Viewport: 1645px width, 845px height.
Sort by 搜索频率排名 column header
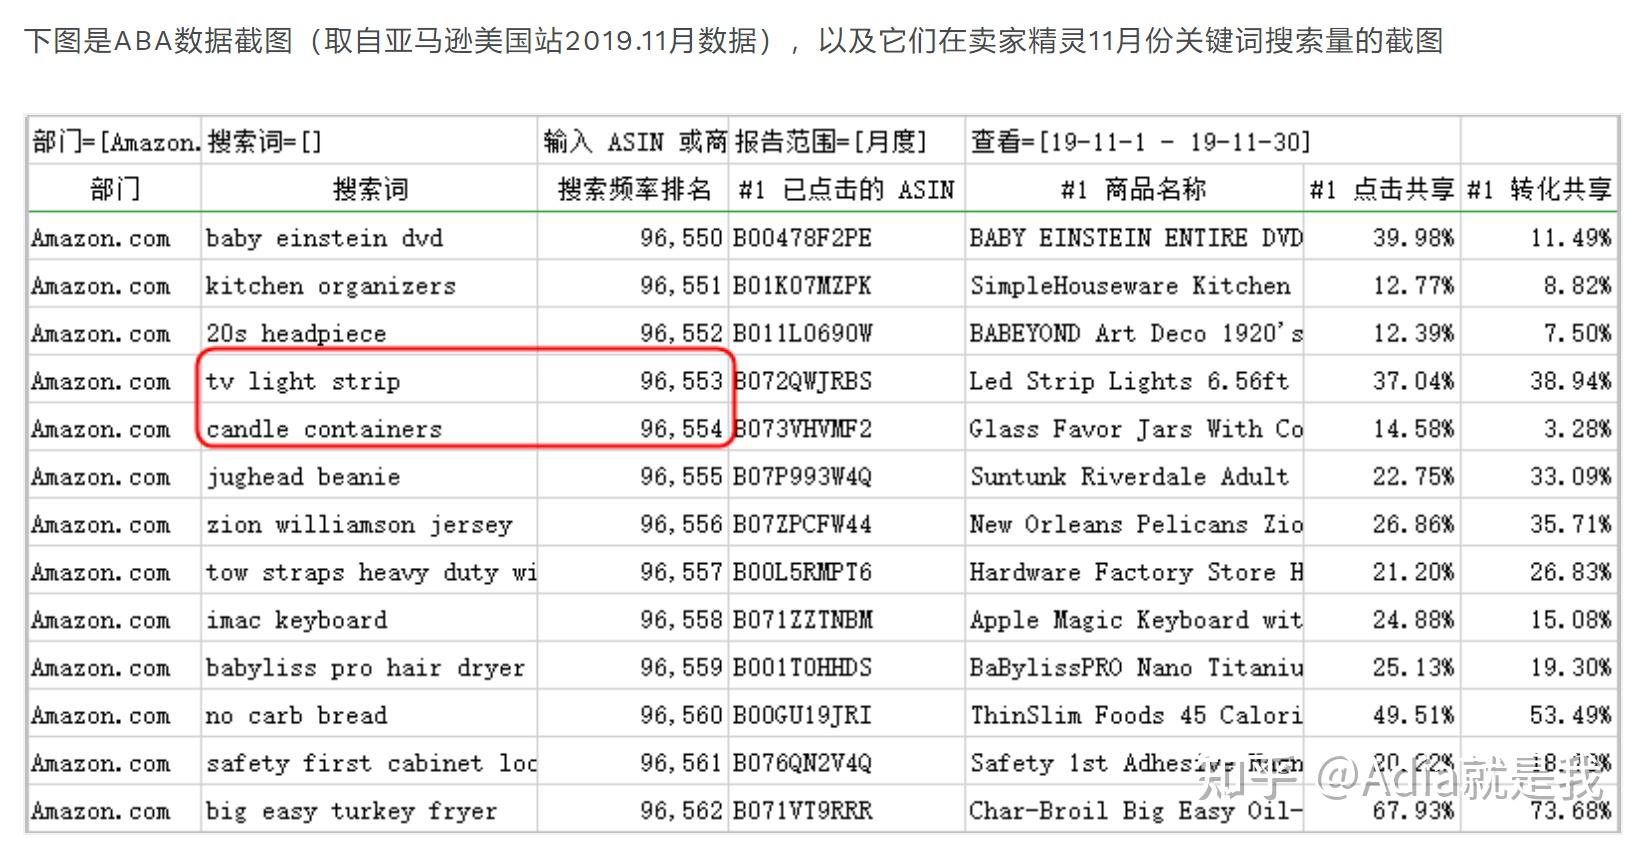633,189
